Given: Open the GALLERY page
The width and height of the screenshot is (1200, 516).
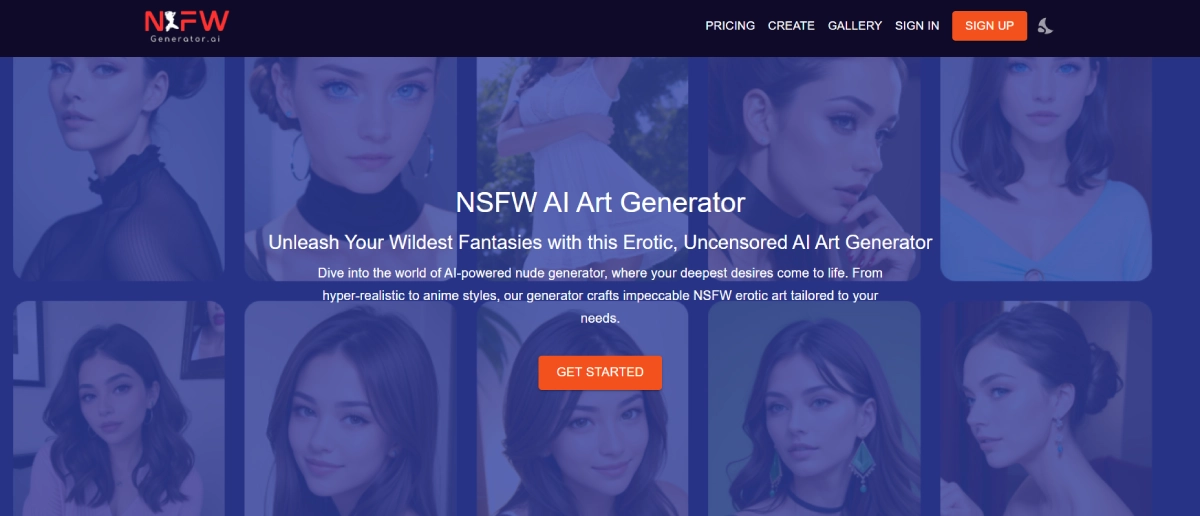Looking at the screenshot, I should [855, 26].
